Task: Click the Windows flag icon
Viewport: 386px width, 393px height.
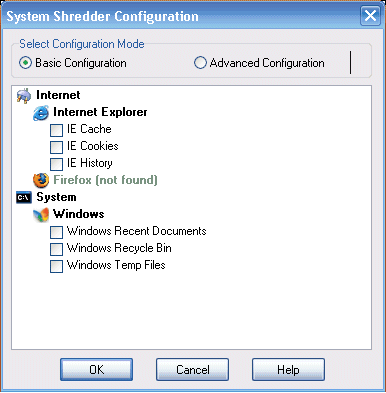Action: click(x=41, y=214)
